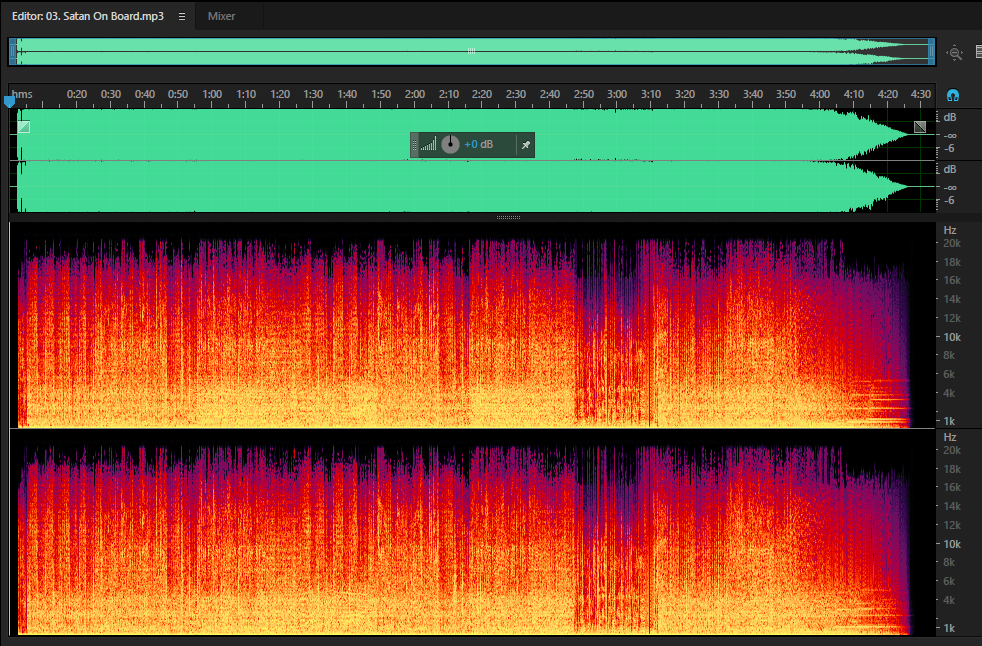Screen dimensions: 982x646
Task: Click the overview navigator left edge handle
Action: 13,52
